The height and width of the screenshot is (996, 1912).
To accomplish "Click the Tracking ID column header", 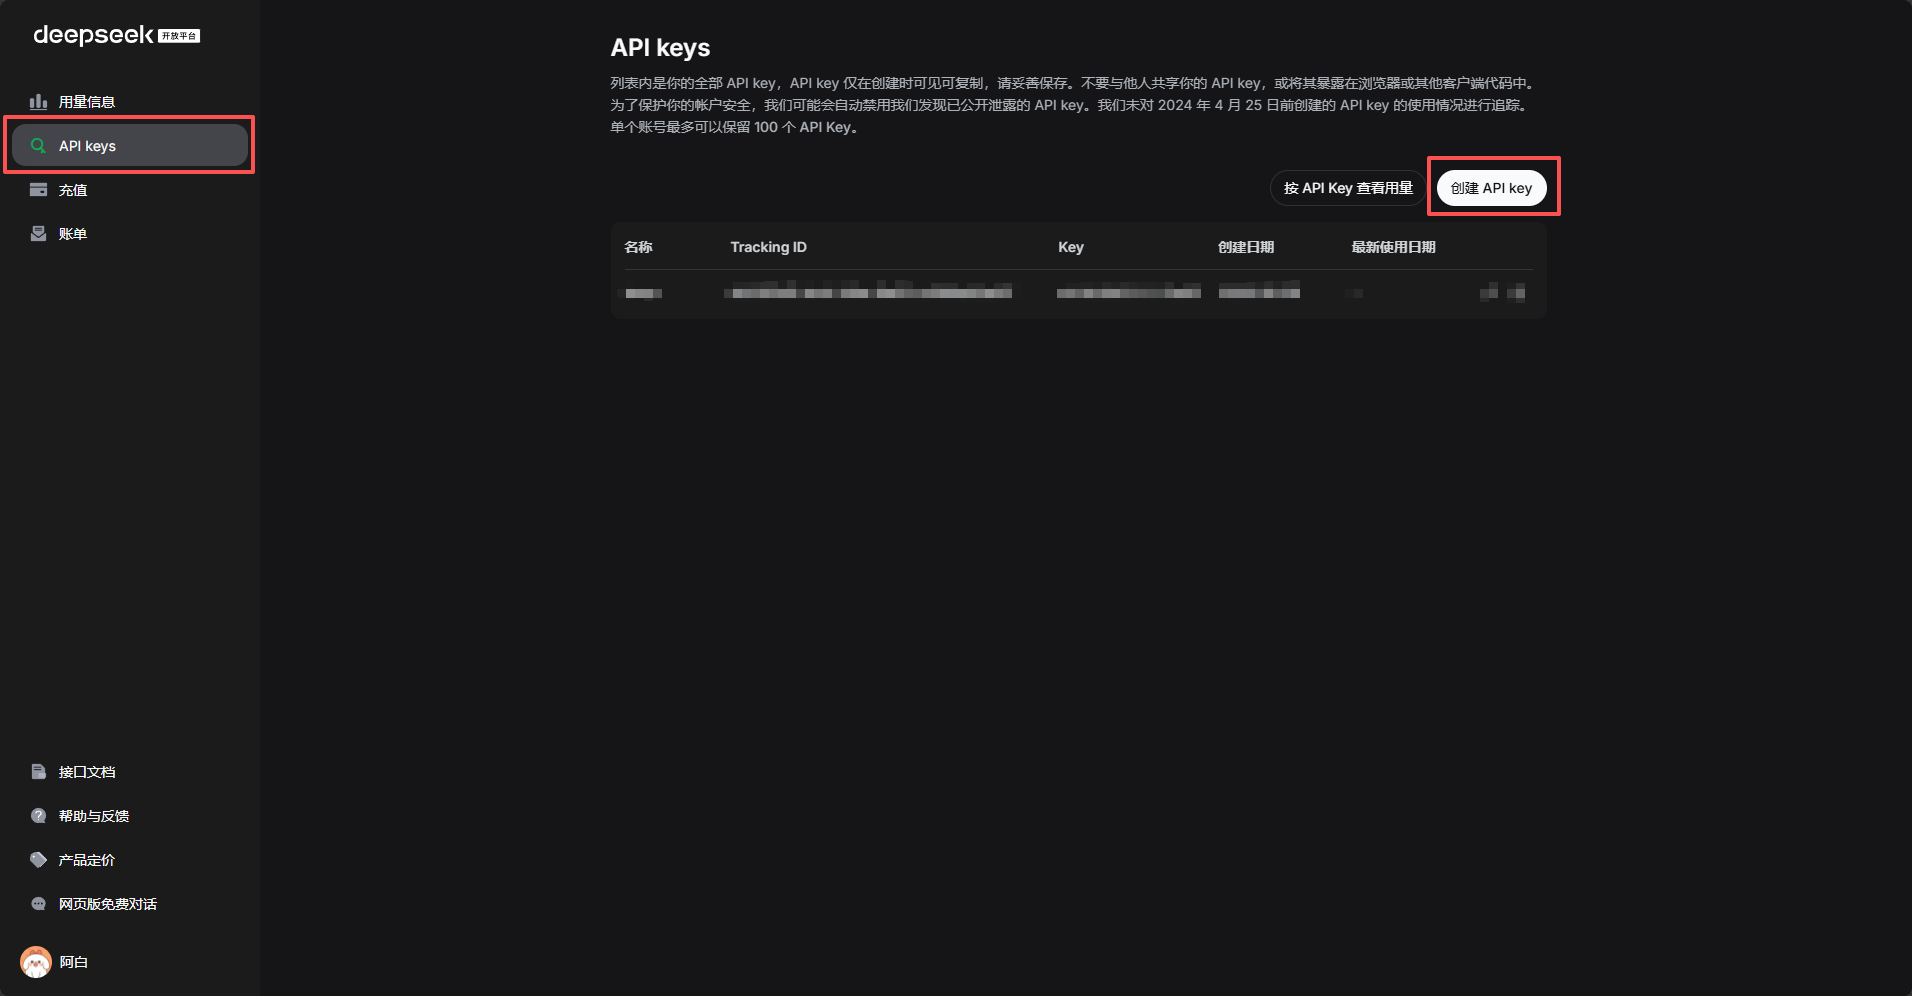I will tap(768, 247).
